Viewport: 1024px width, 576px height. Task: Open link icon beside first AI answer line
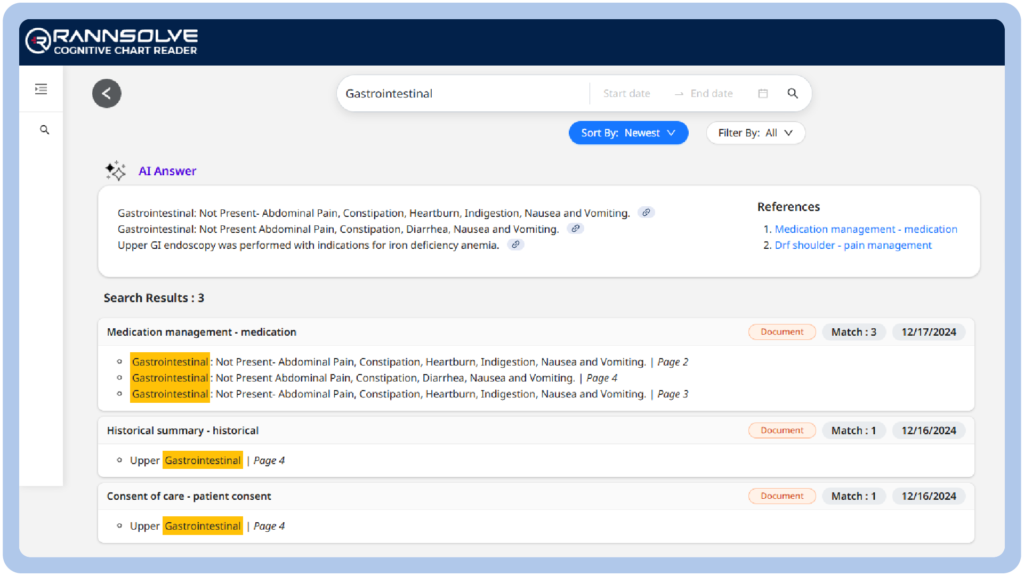(x=647, y=212)
